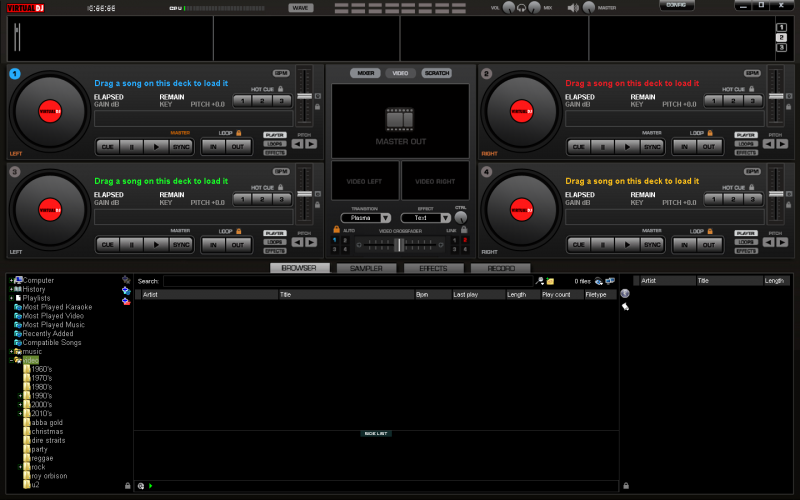Screen dimensions: 800x500
Task: Click the add favorite folder star icon
Action: 126,280
